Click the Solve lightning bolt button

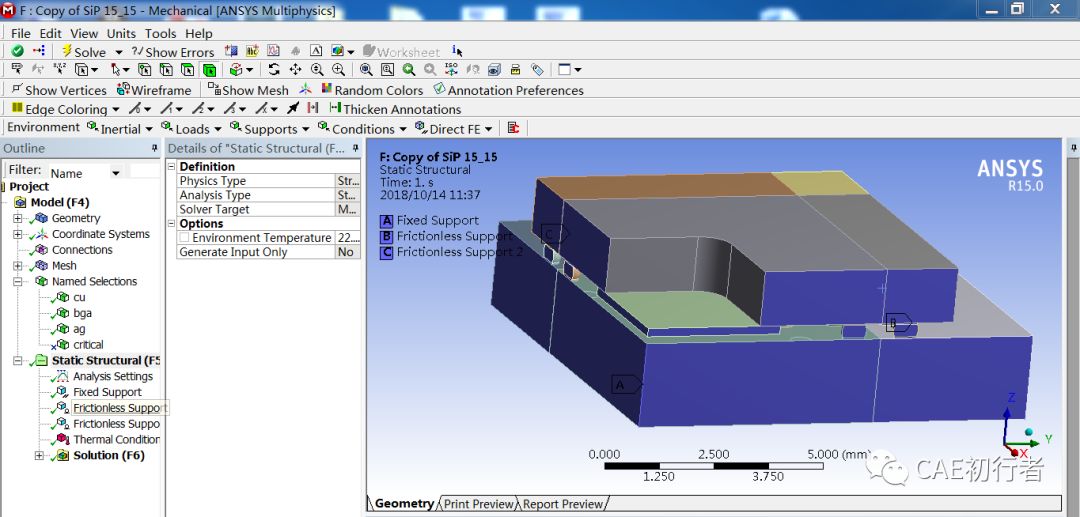coord(84,52)
